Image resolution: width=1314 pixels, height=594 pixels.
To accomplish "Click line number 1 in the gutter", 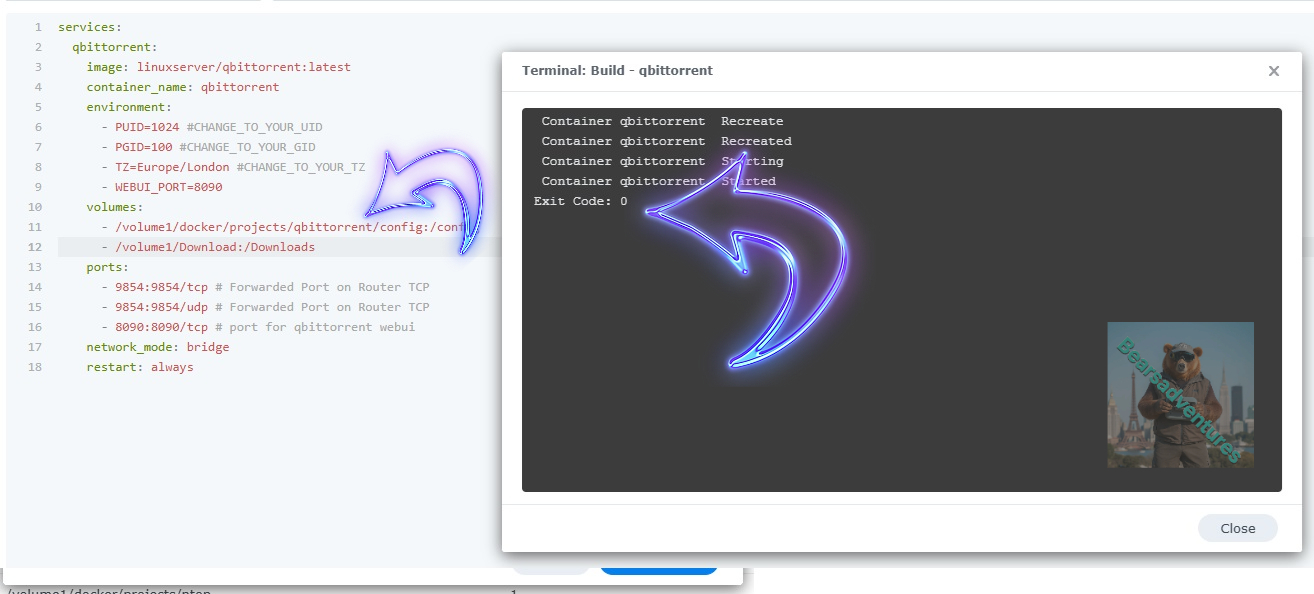I will coord(38,27).
